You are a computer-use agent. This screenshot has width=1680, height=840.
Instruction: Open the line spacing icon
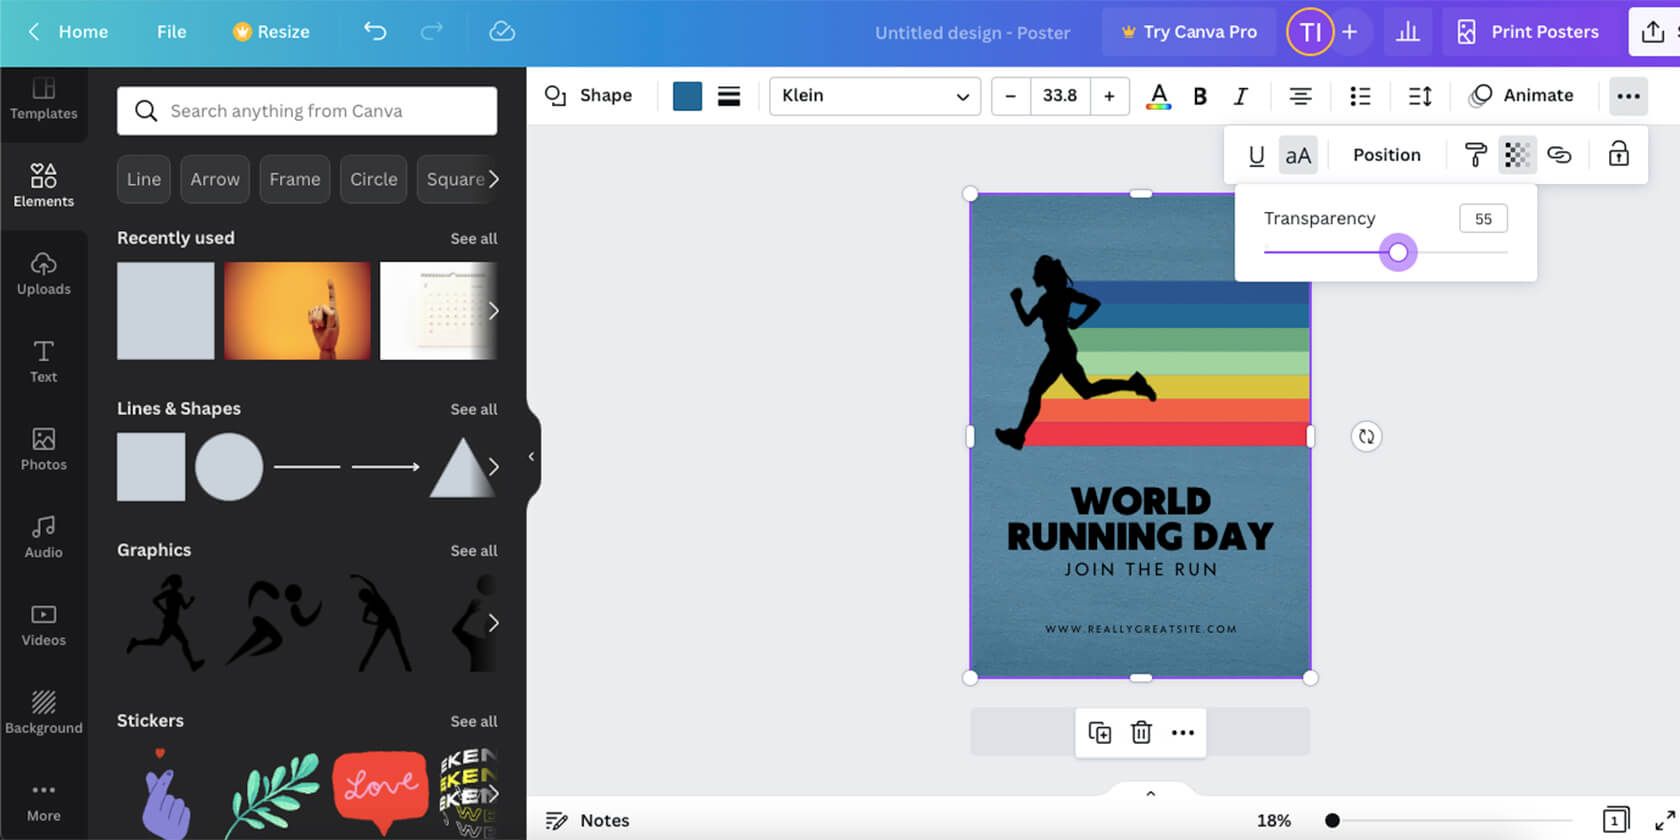(1420, 96)
